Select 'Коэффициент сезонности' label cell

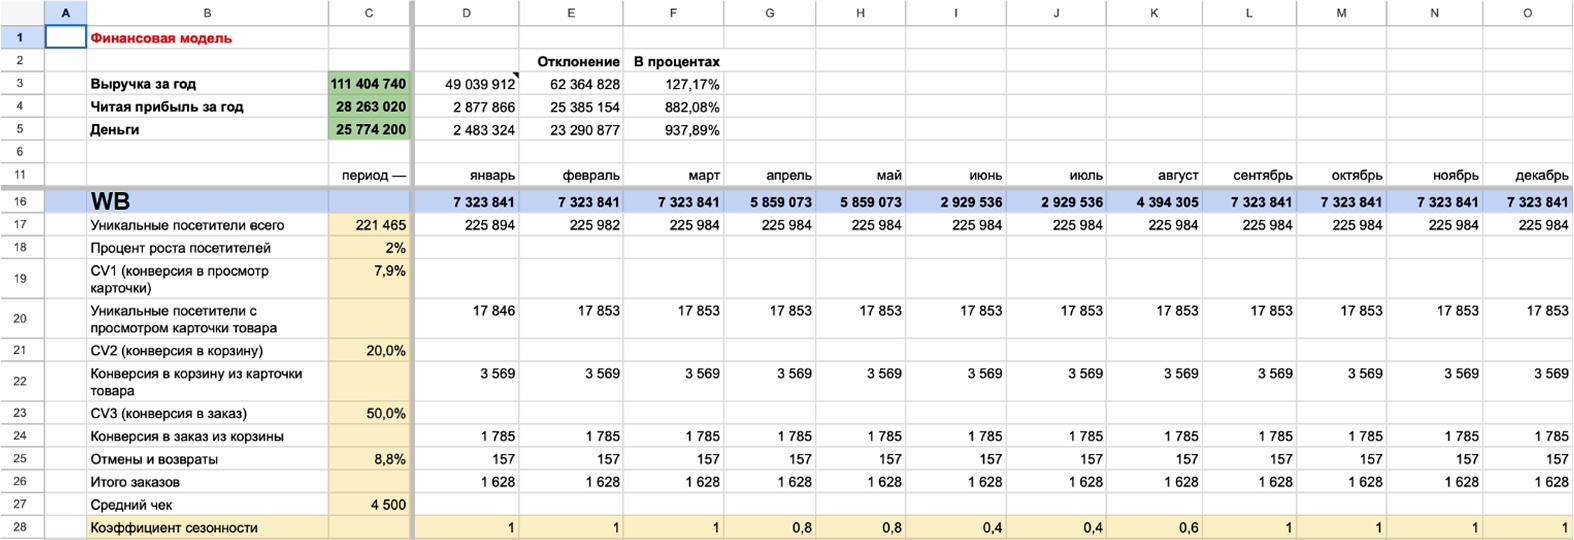click(x=207, y=528)
